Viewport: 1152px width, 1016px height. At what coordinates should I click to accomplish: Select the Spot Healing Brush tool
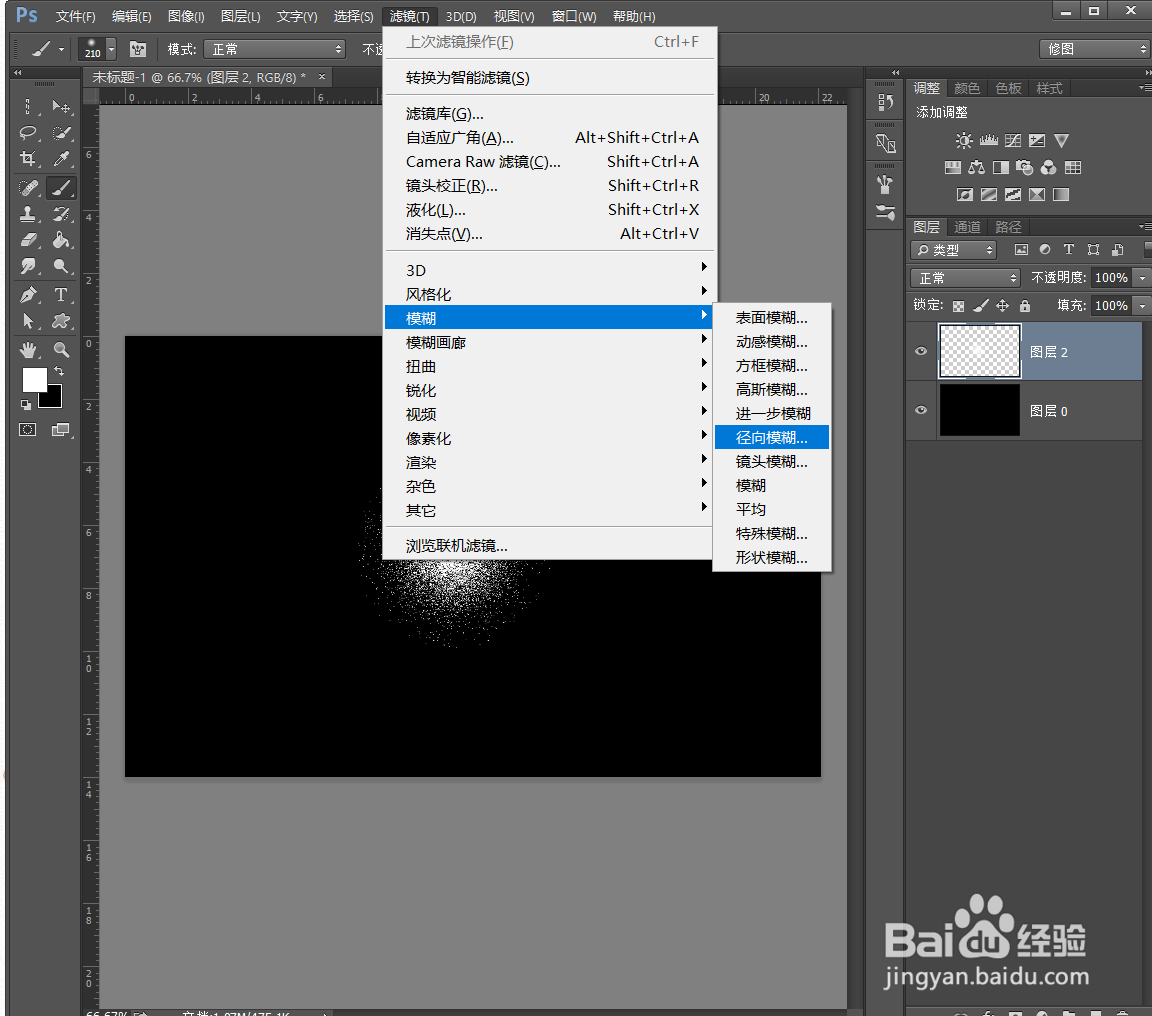[28, 188]
